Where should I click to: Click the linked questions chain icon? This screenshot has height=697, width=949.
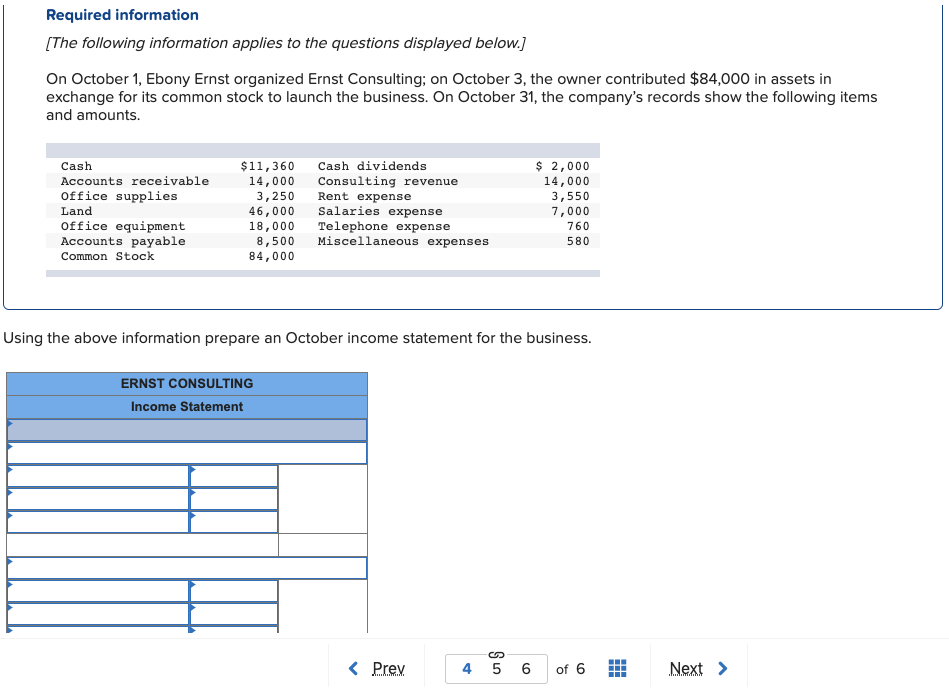pos(496,655)
